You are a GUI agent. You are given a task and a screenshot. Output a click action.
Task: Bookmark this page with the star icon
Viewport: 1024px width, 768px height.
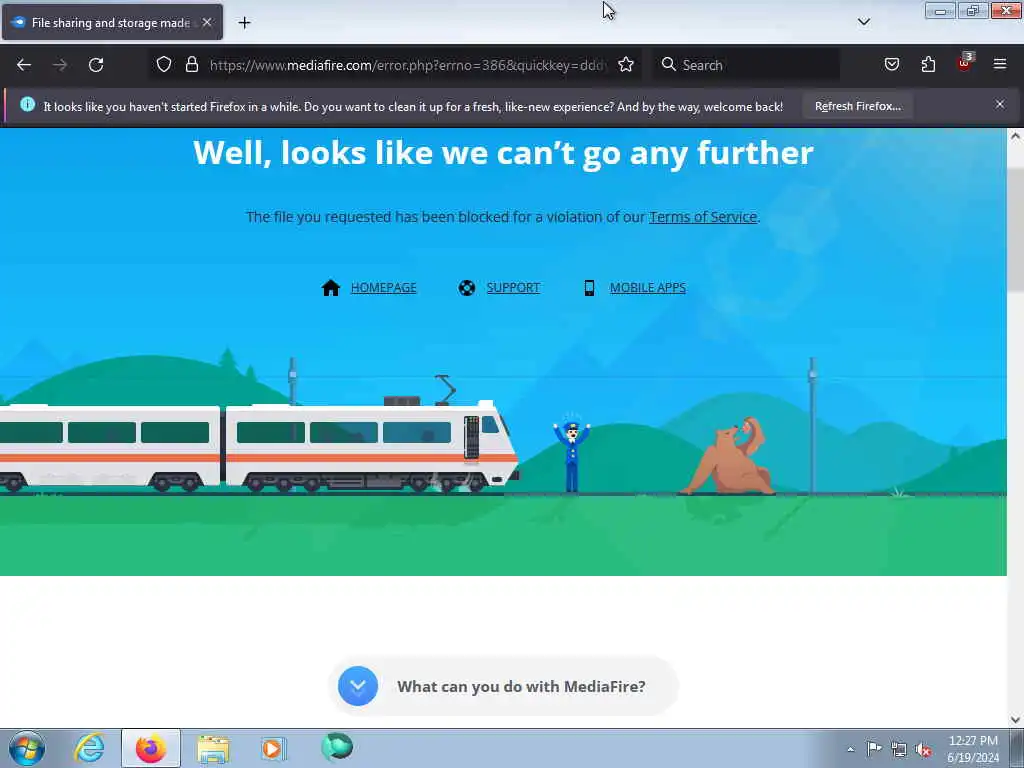[x=626, y=64]
